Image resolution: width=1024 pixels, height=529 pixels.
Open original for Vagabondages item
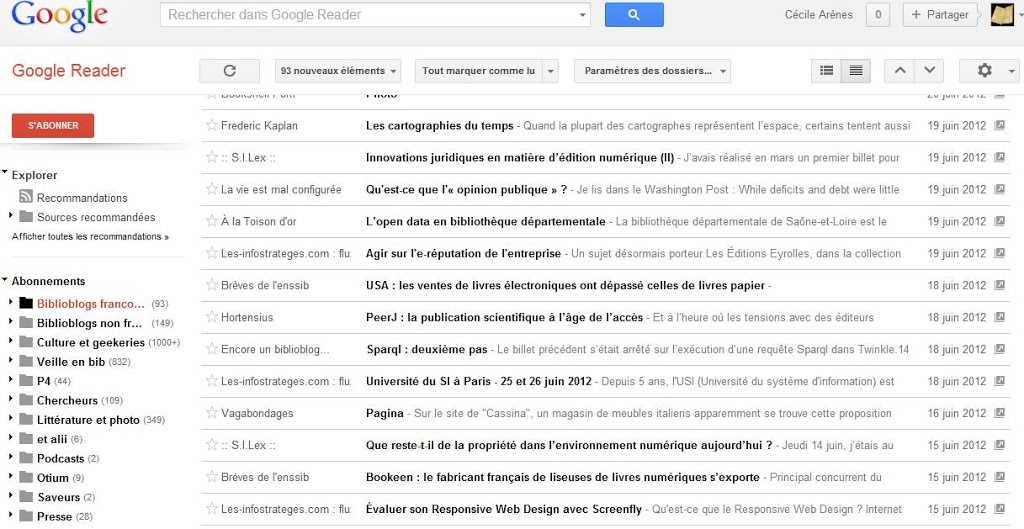tap(999, 413)
